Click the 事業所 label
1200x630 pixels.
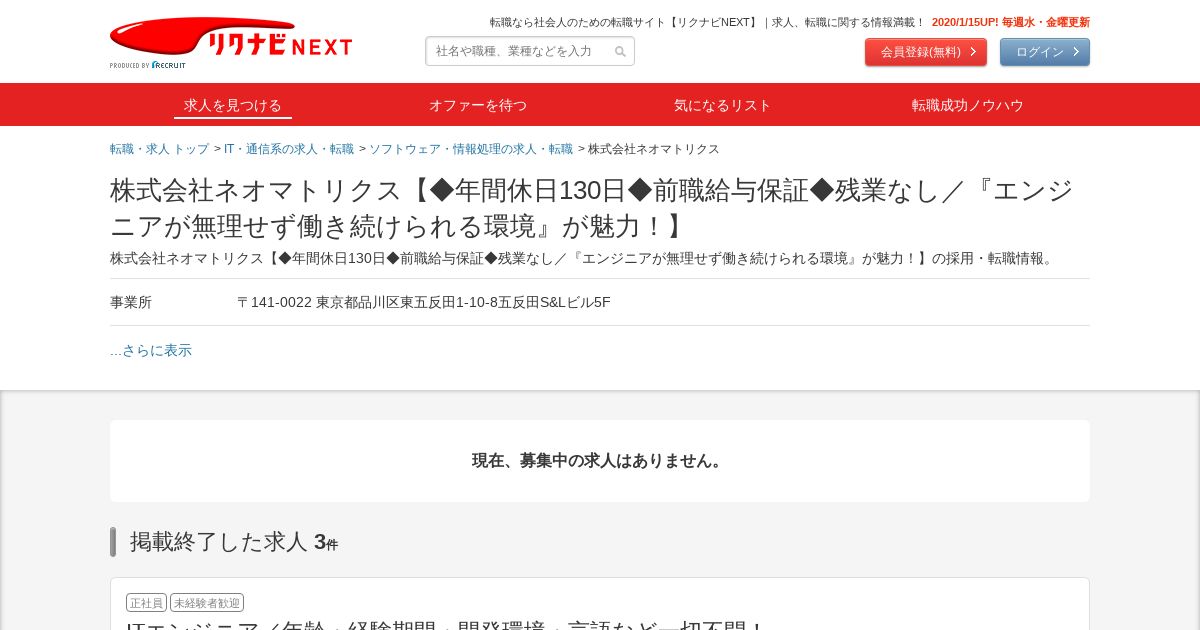pos(131,302)
